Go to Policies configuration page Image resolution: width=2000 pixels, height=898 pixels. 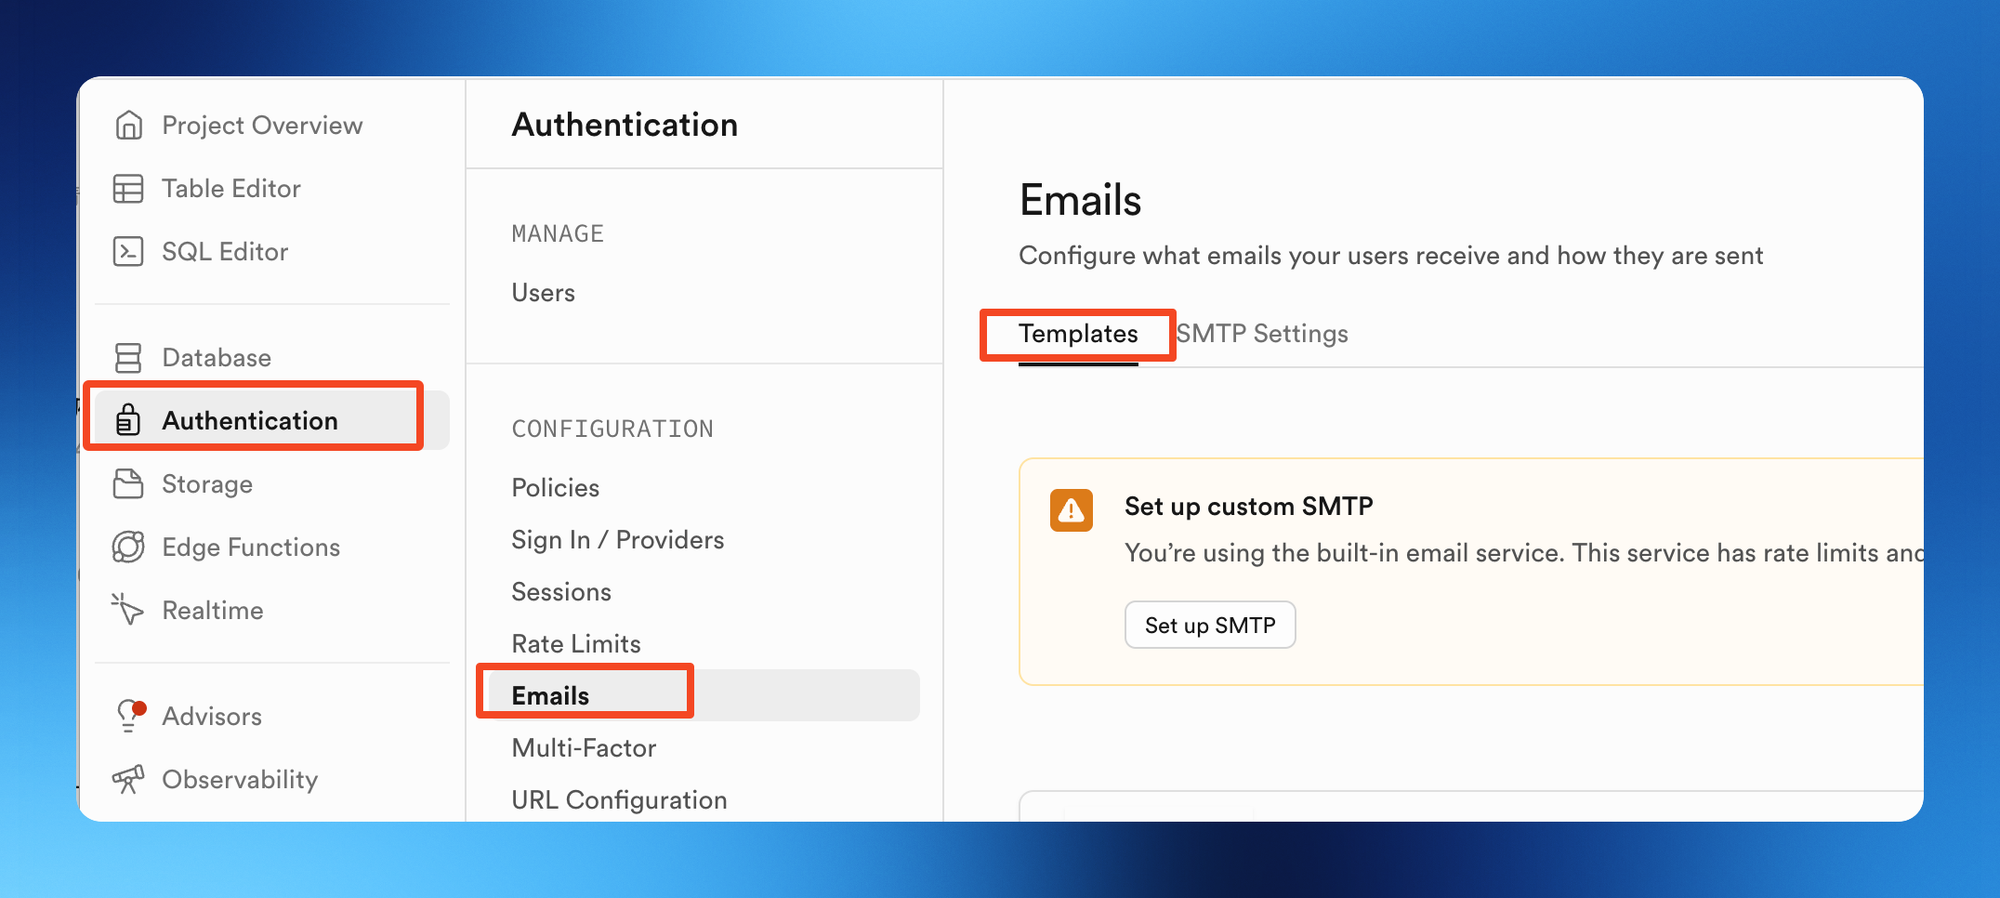point(555,488)
